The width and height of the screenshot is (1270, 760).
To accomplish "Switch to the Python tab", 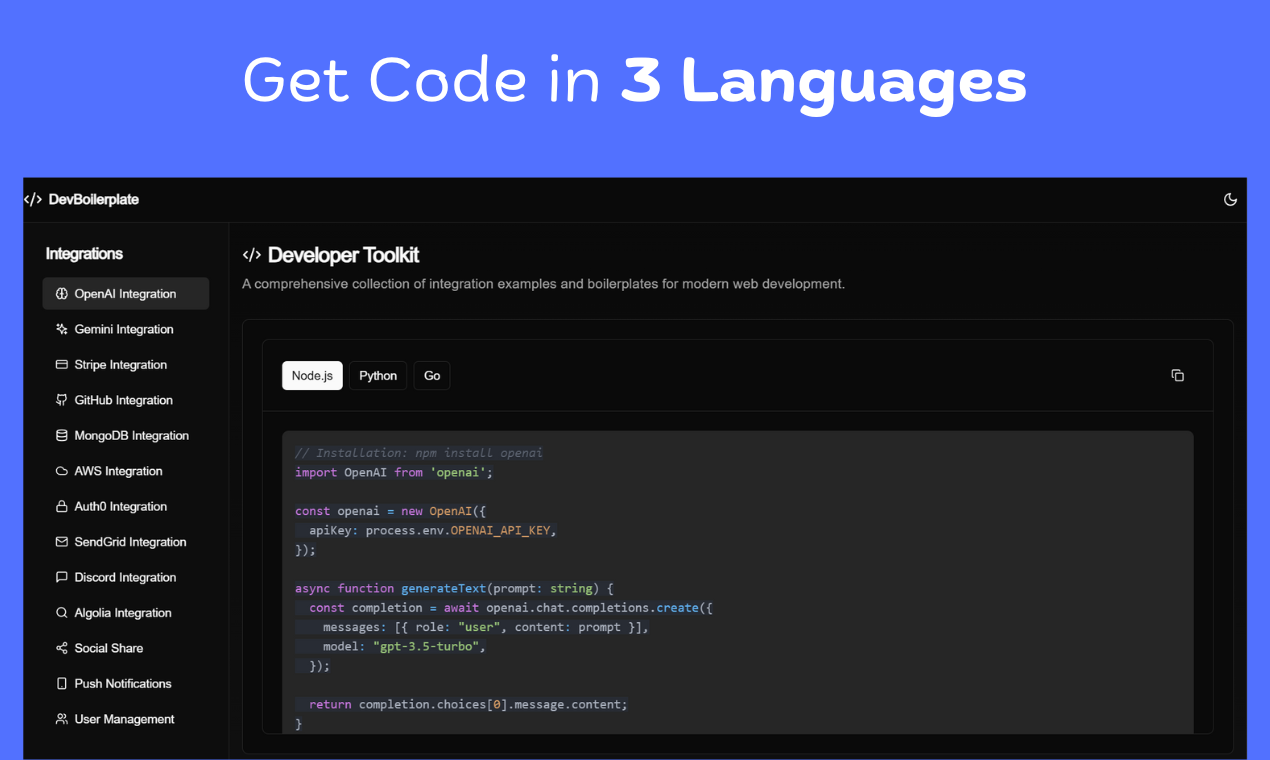I will [378, 376].
